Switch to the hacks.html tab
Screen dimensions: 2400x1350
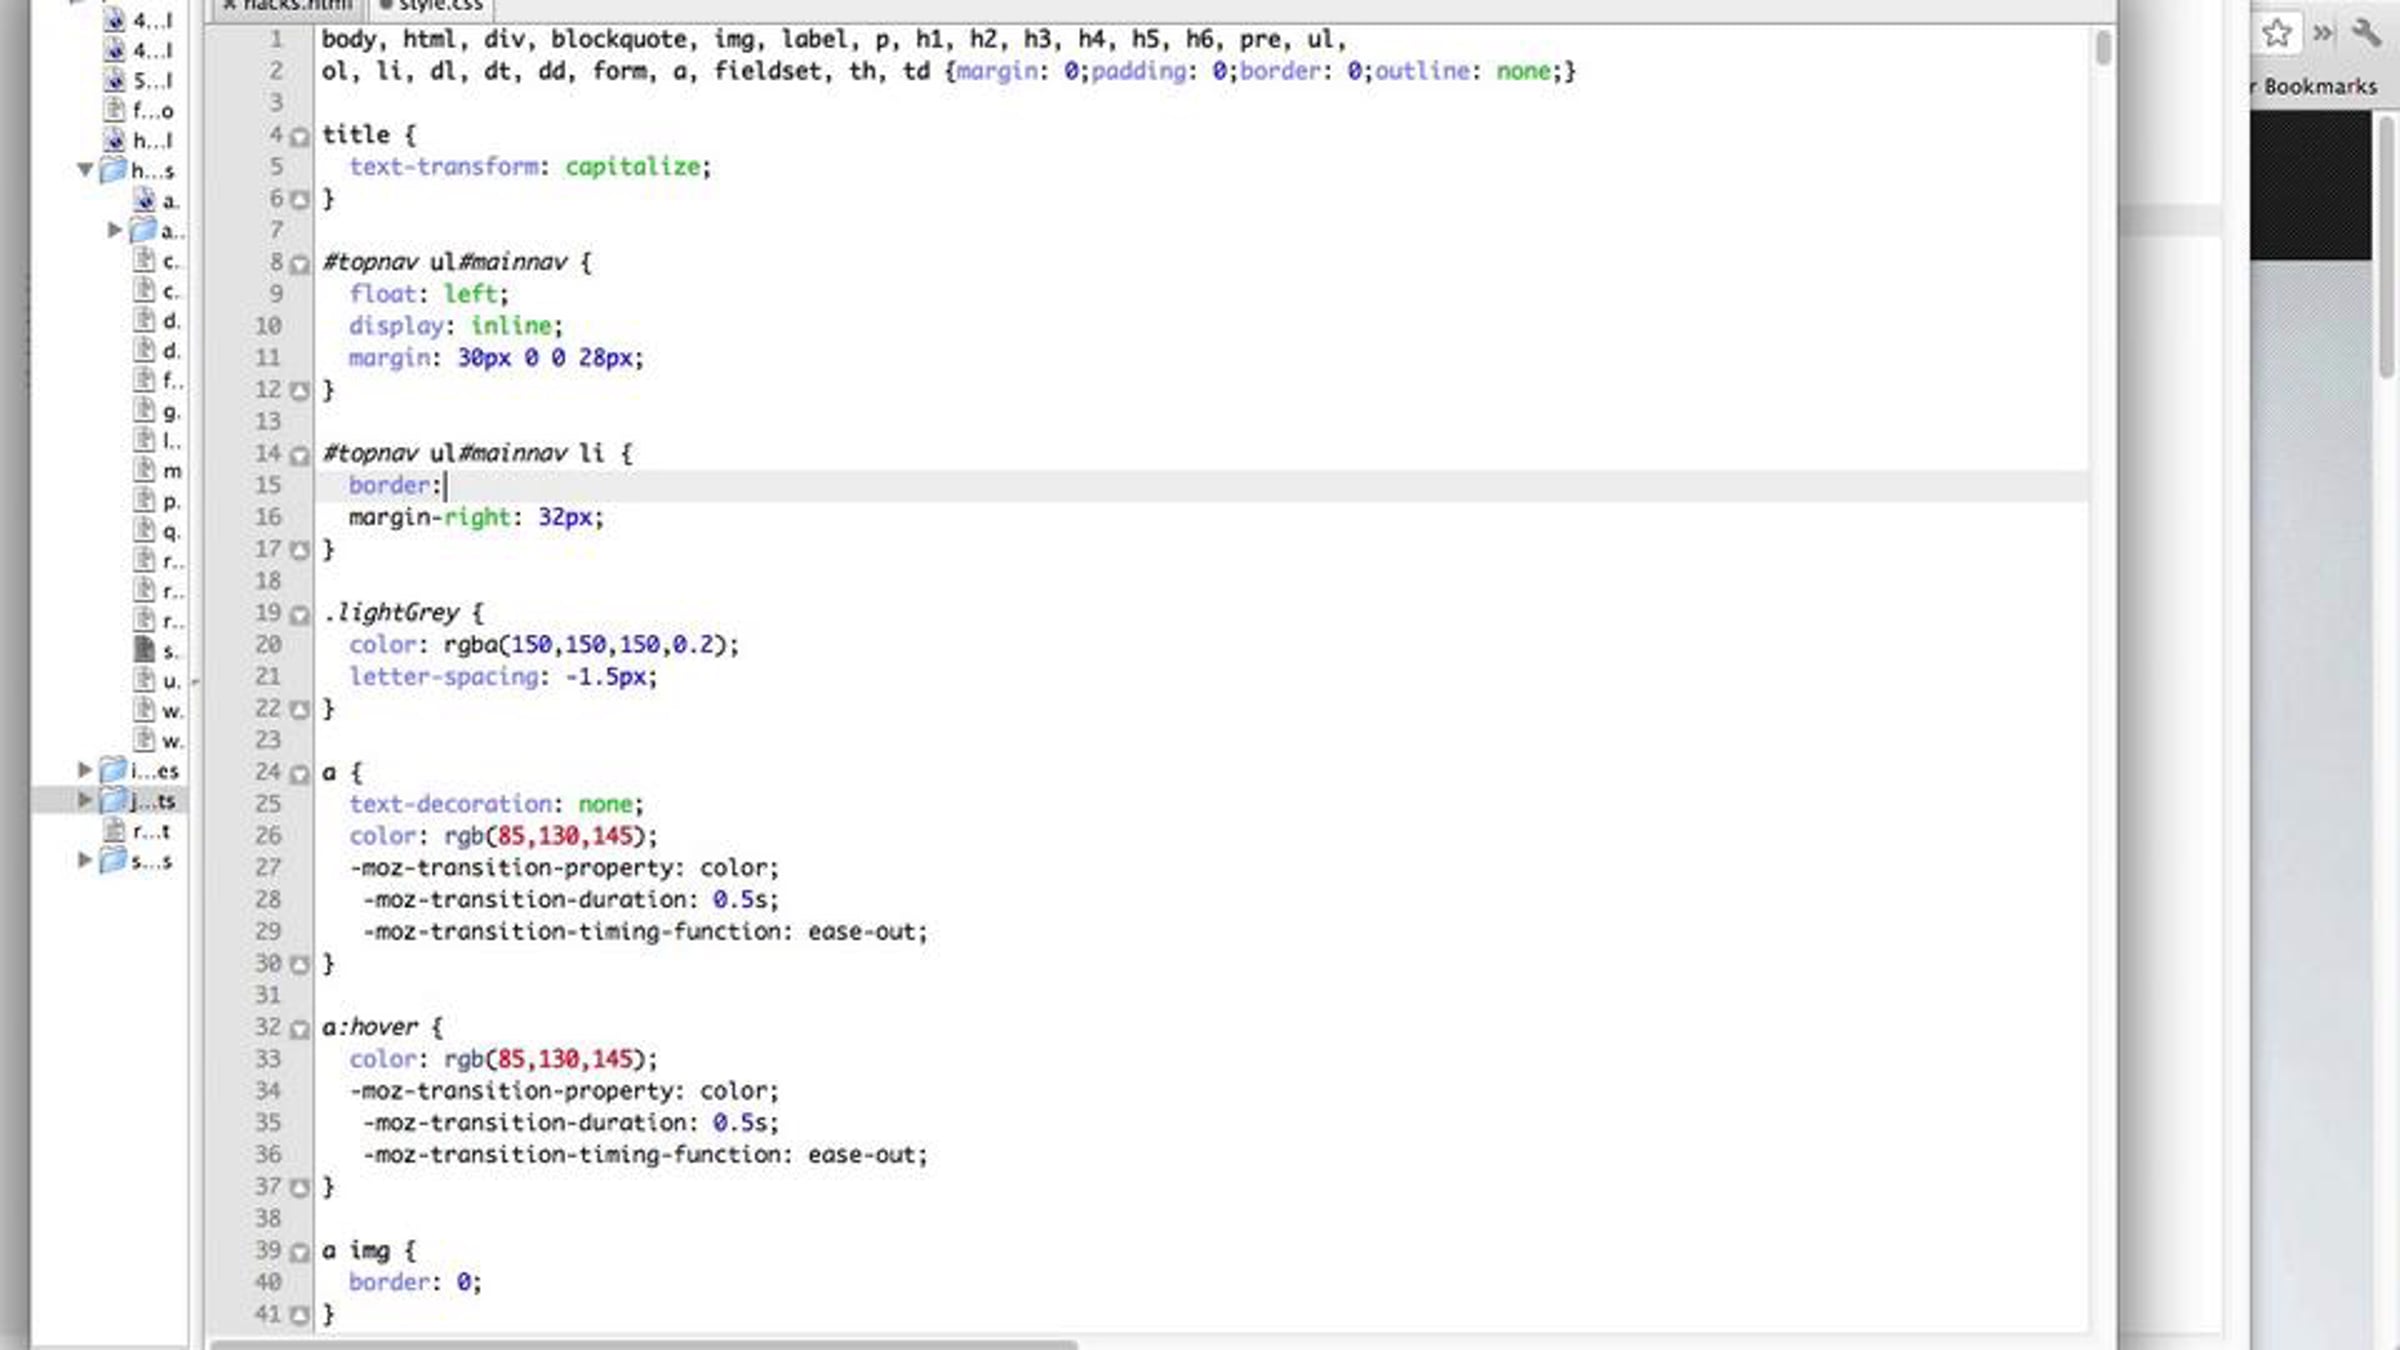(x=288, y=6)
